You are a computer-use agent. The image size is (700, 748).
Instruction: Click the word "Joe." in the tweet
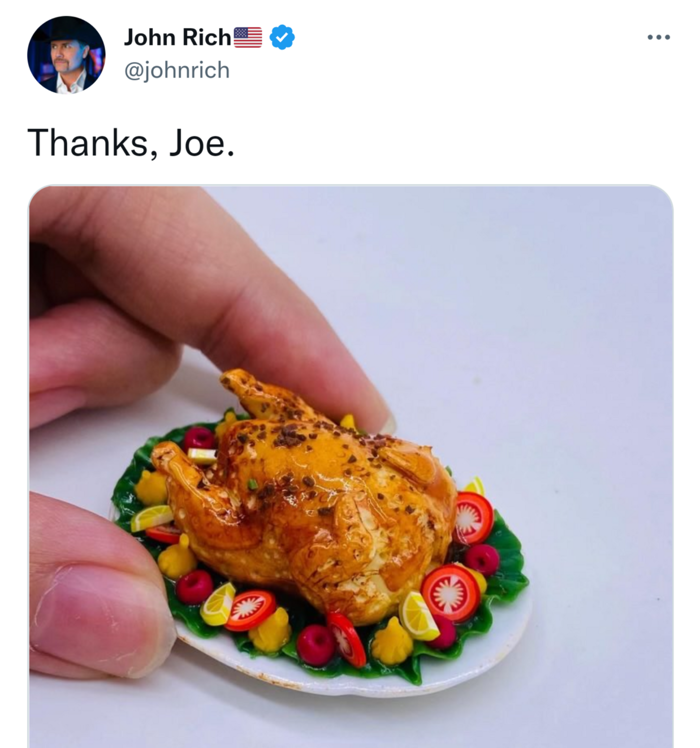tap(202, 143)
